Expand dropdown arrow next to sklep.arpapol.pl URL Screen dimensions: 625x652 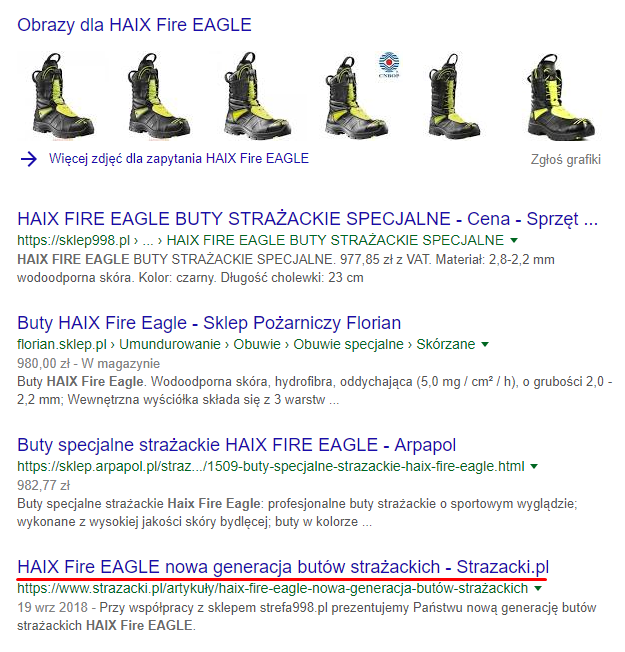click(x=534, y=467)
